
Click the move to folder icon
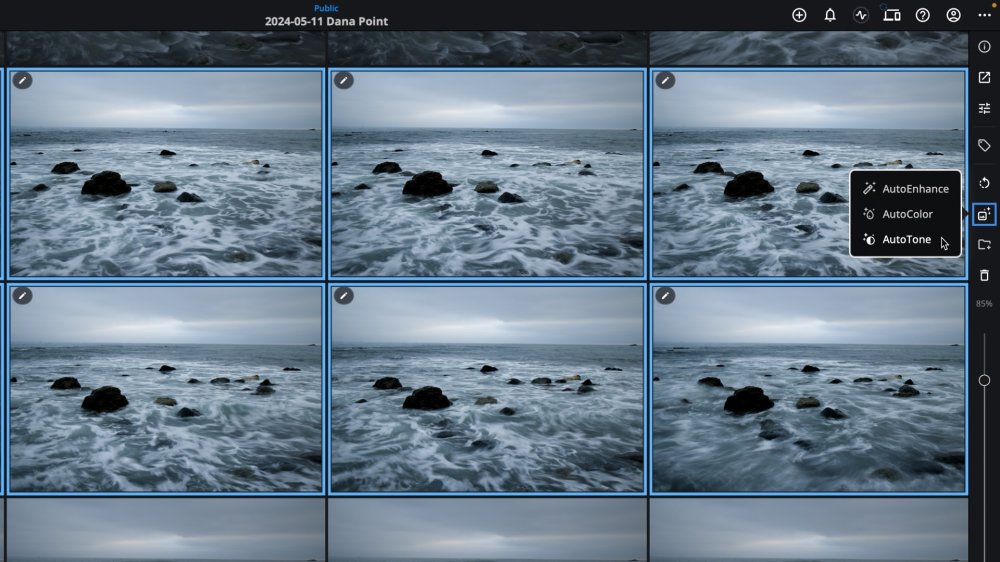[x=984, y=244]
